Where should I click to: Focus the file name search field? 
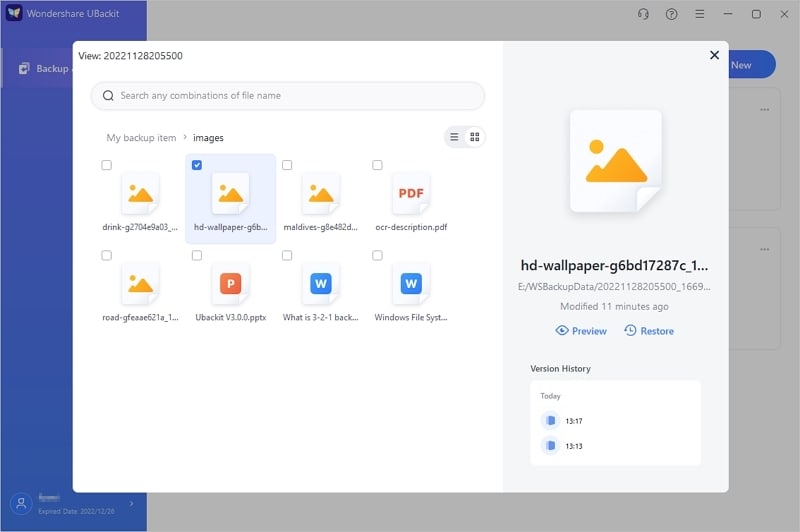287,95
